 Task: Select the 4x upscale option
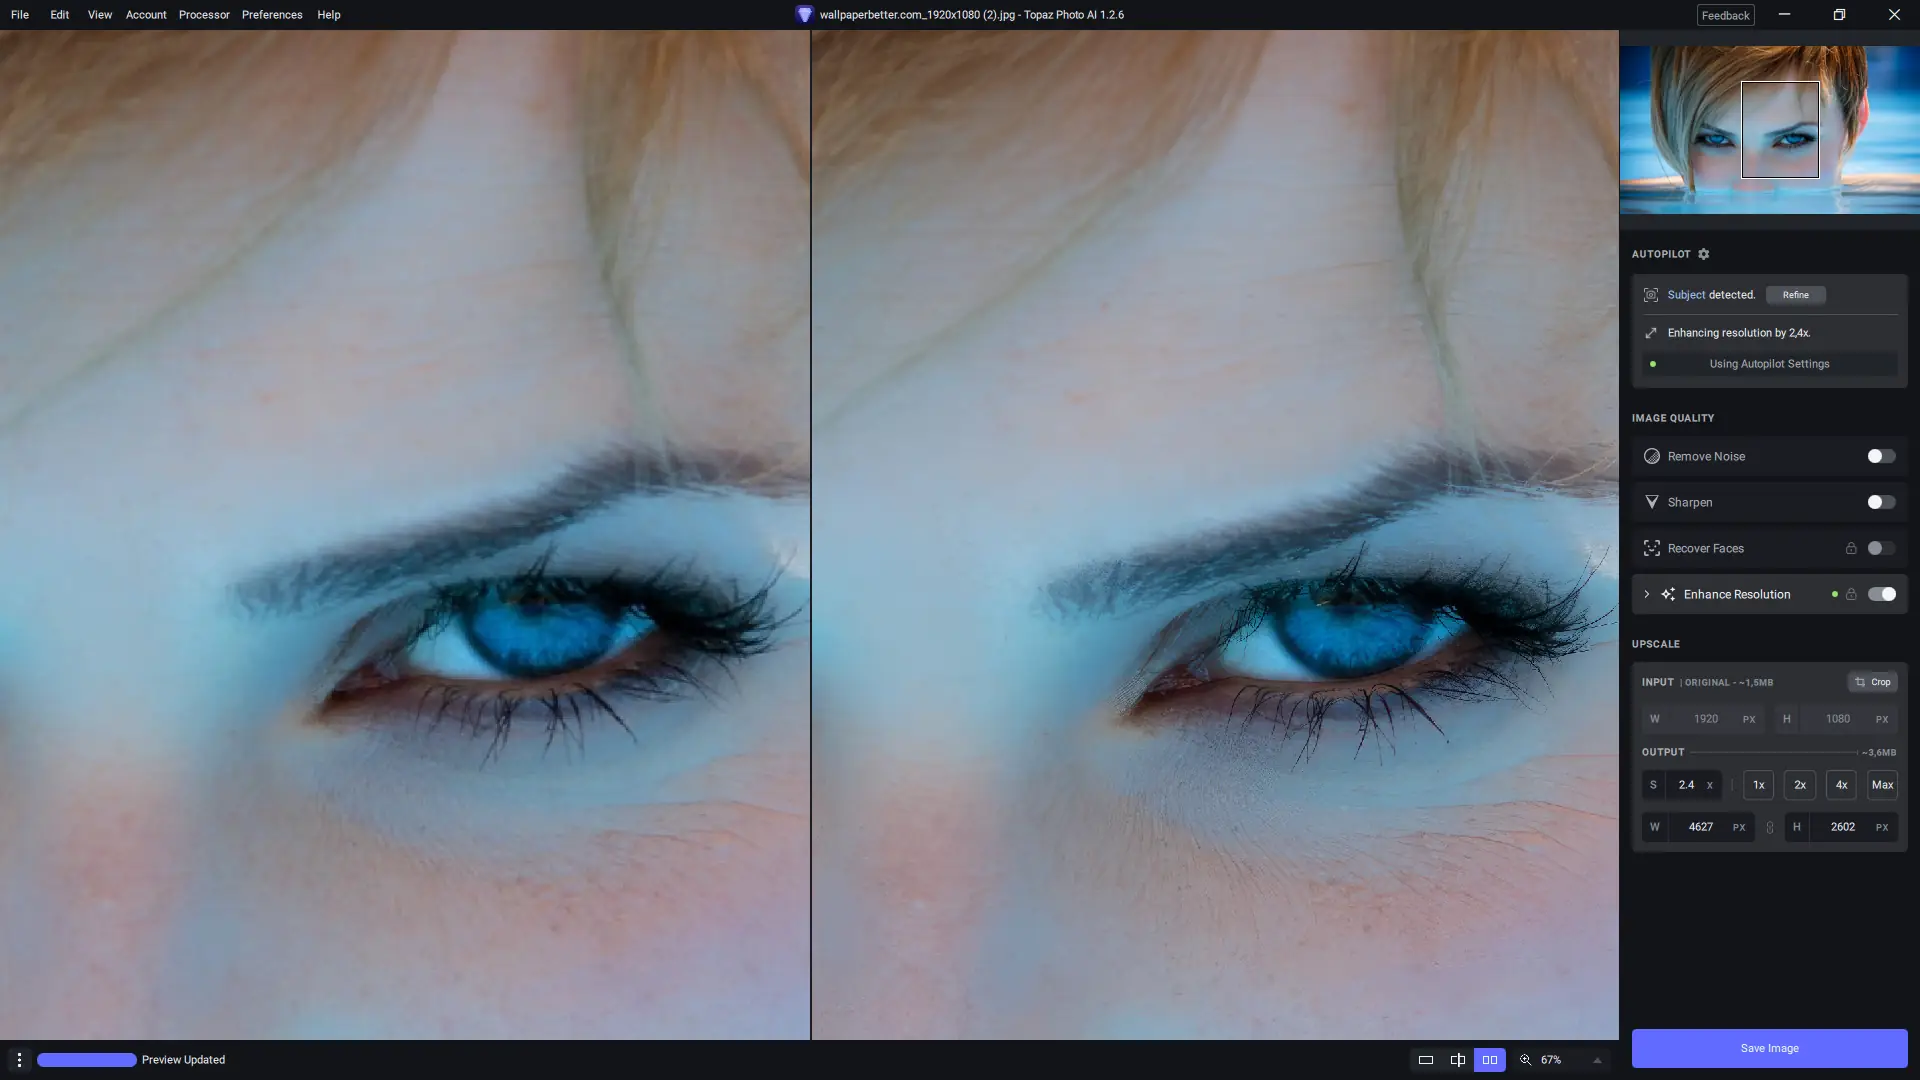(1841, 785)
